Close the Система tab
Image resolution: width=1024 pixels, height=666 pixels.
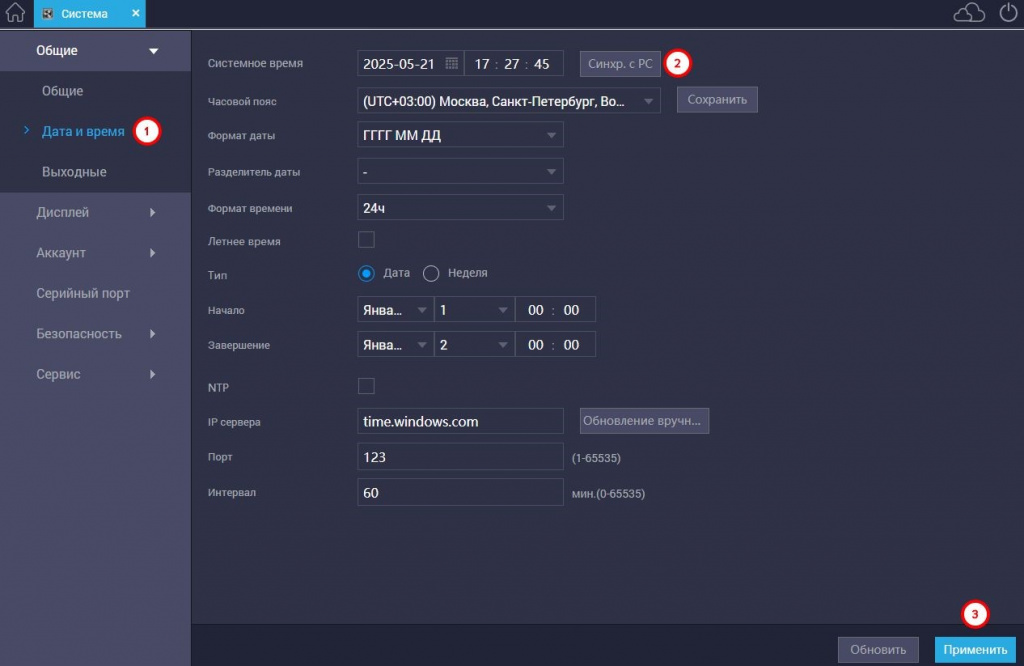[x=136, y=13]
